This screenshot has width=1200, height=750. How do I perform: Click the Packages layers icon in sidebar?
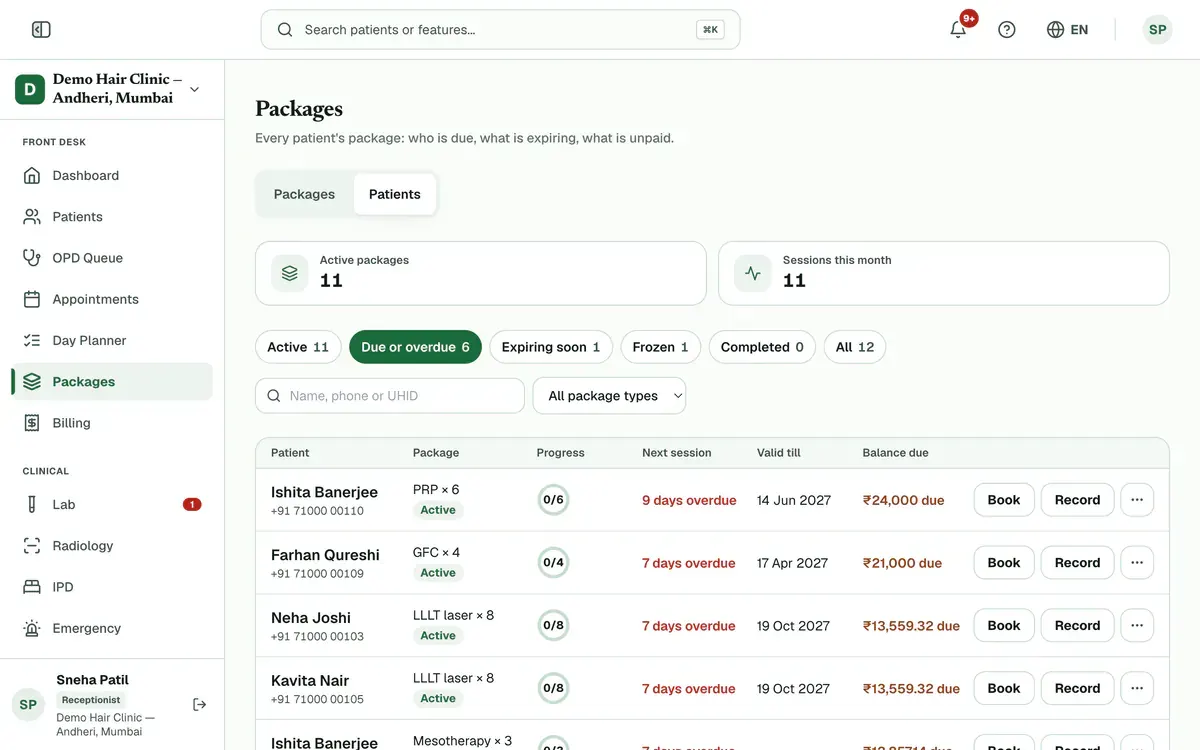tap(32, 381)
